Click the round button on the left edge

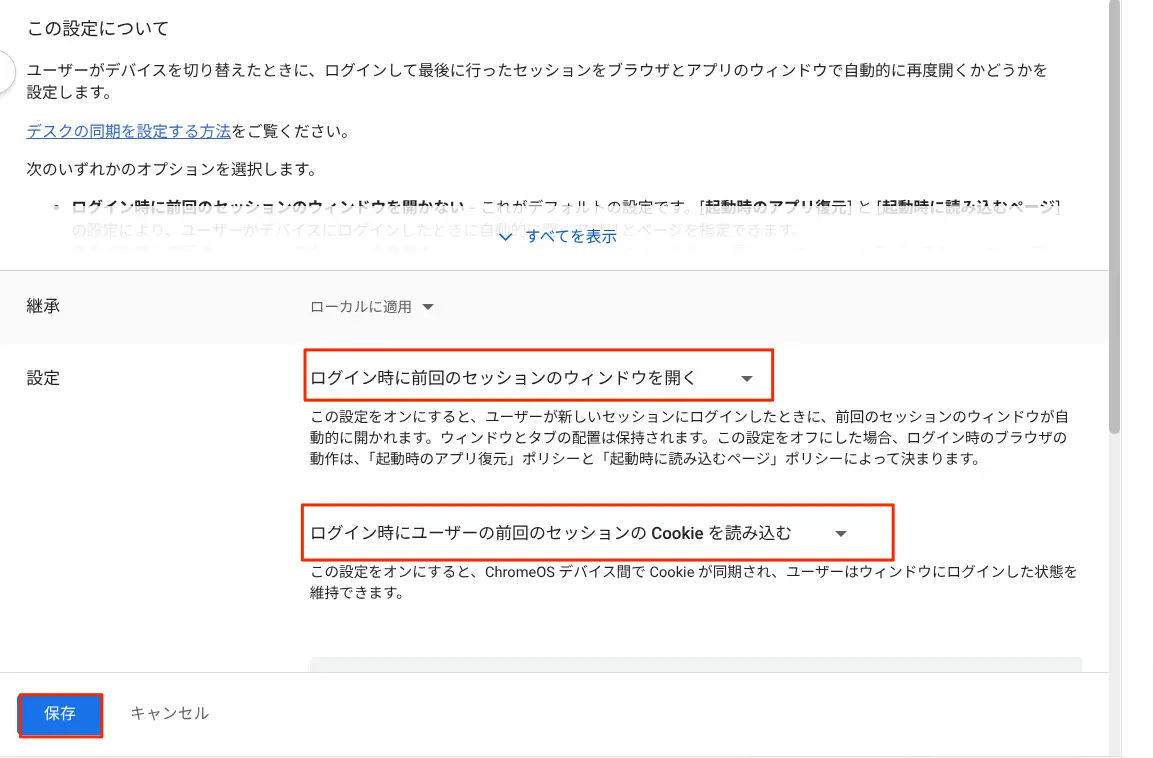pyautogui.click(x=5, y=72)
